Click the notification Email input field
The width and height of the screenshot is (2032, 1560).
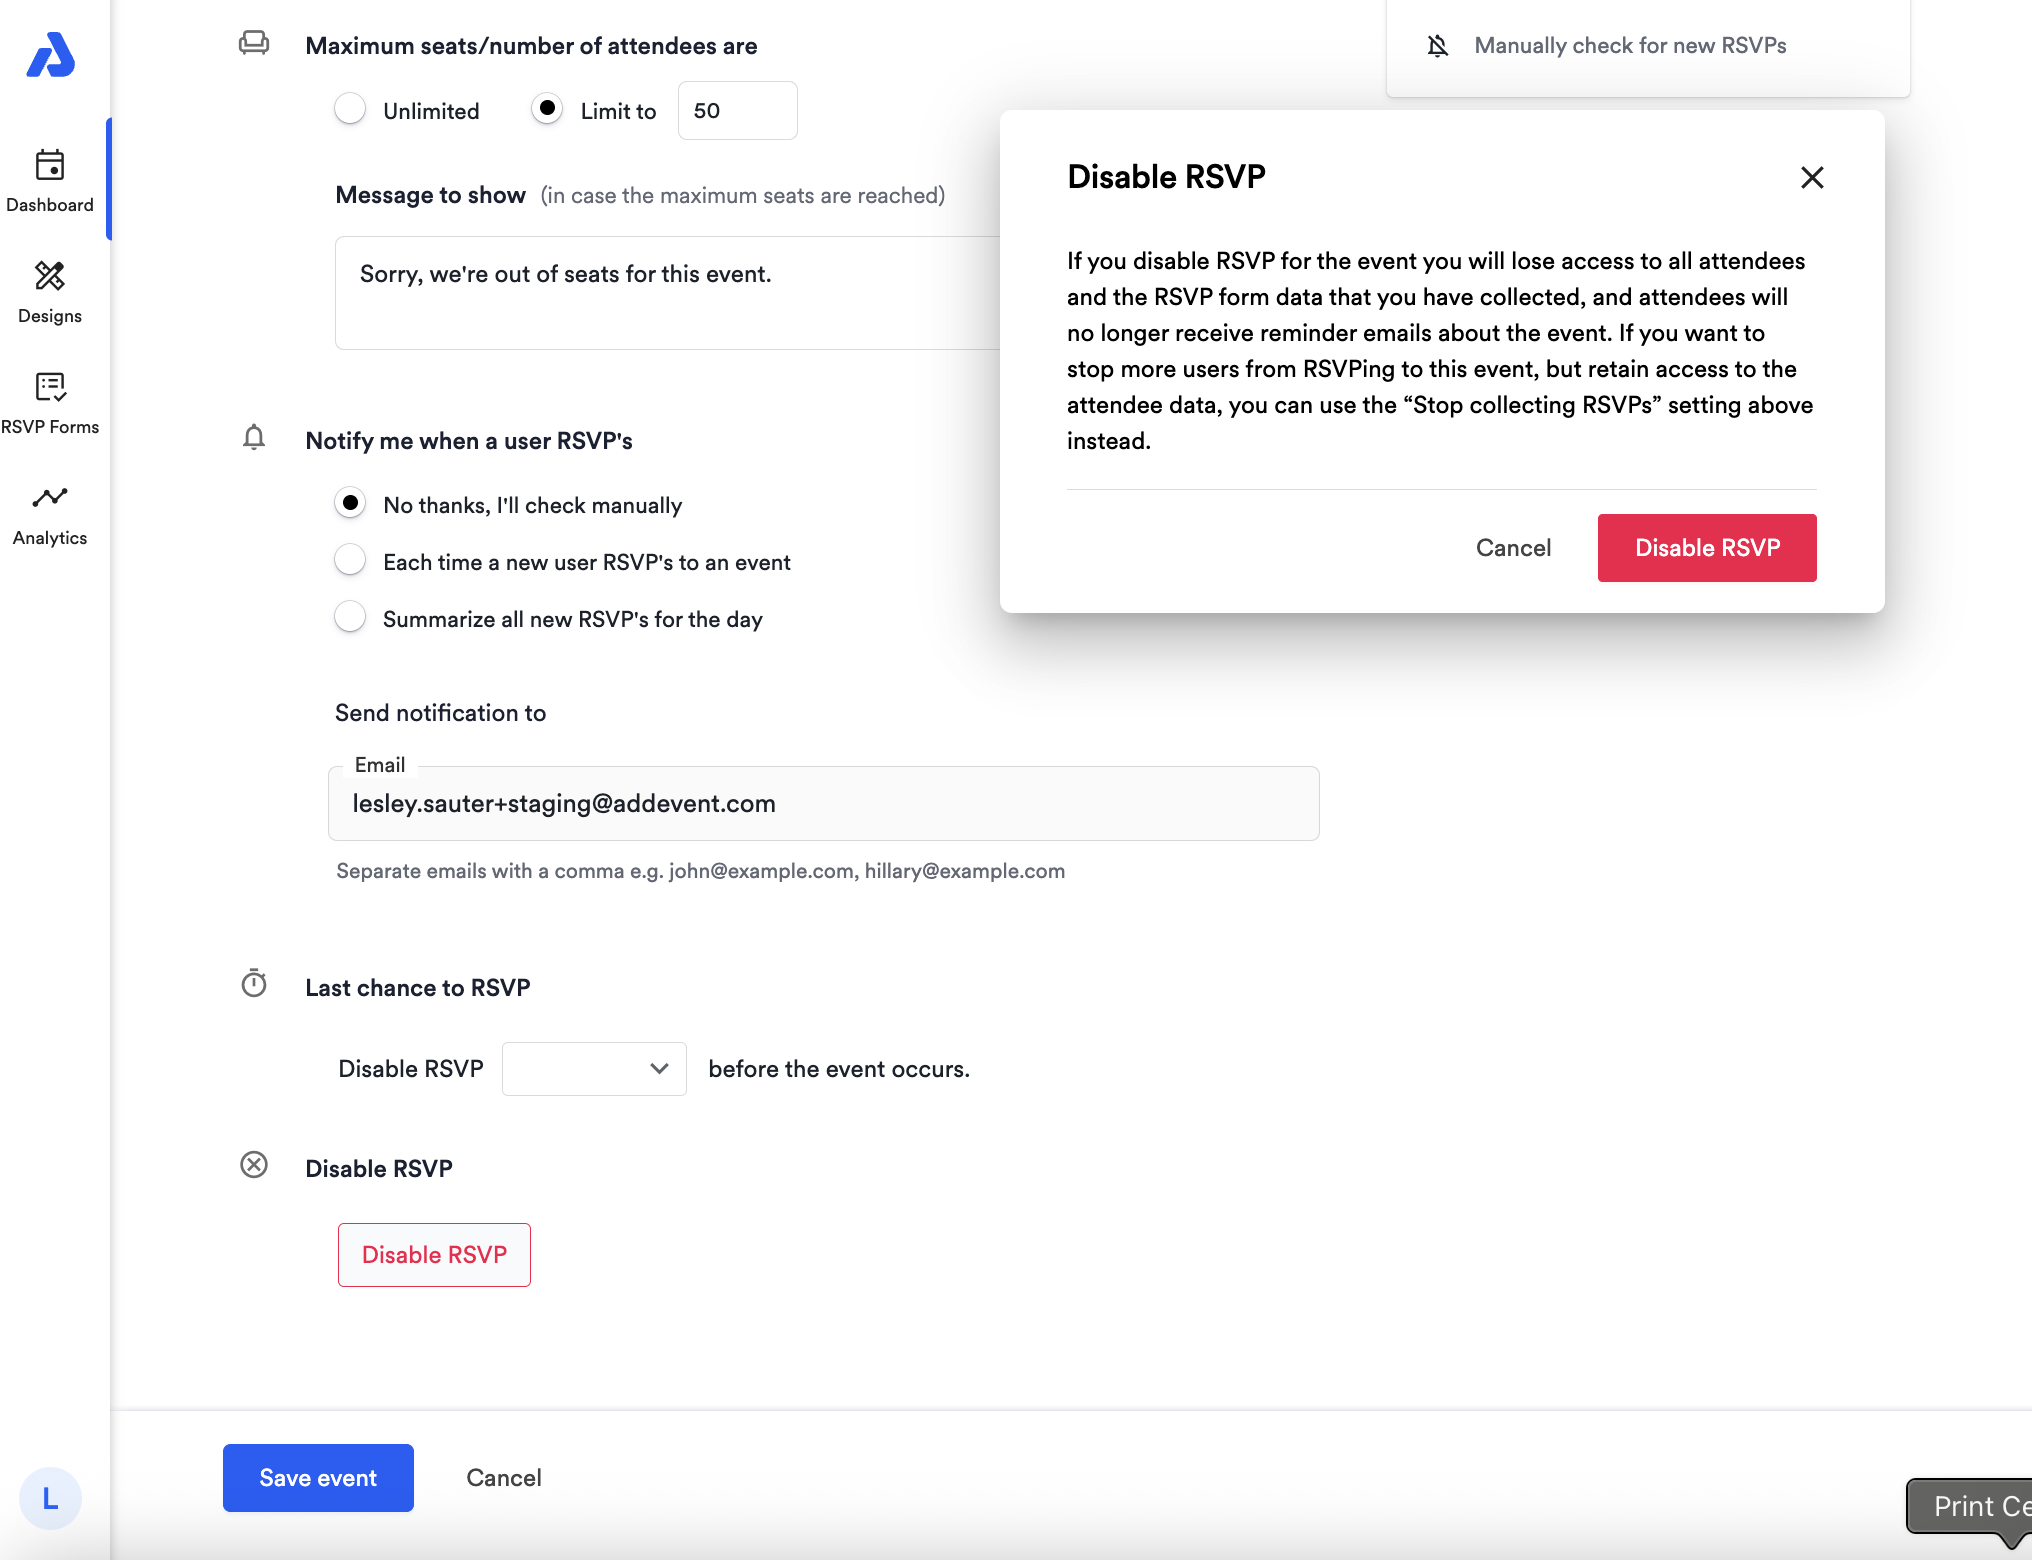click(823, 804)
